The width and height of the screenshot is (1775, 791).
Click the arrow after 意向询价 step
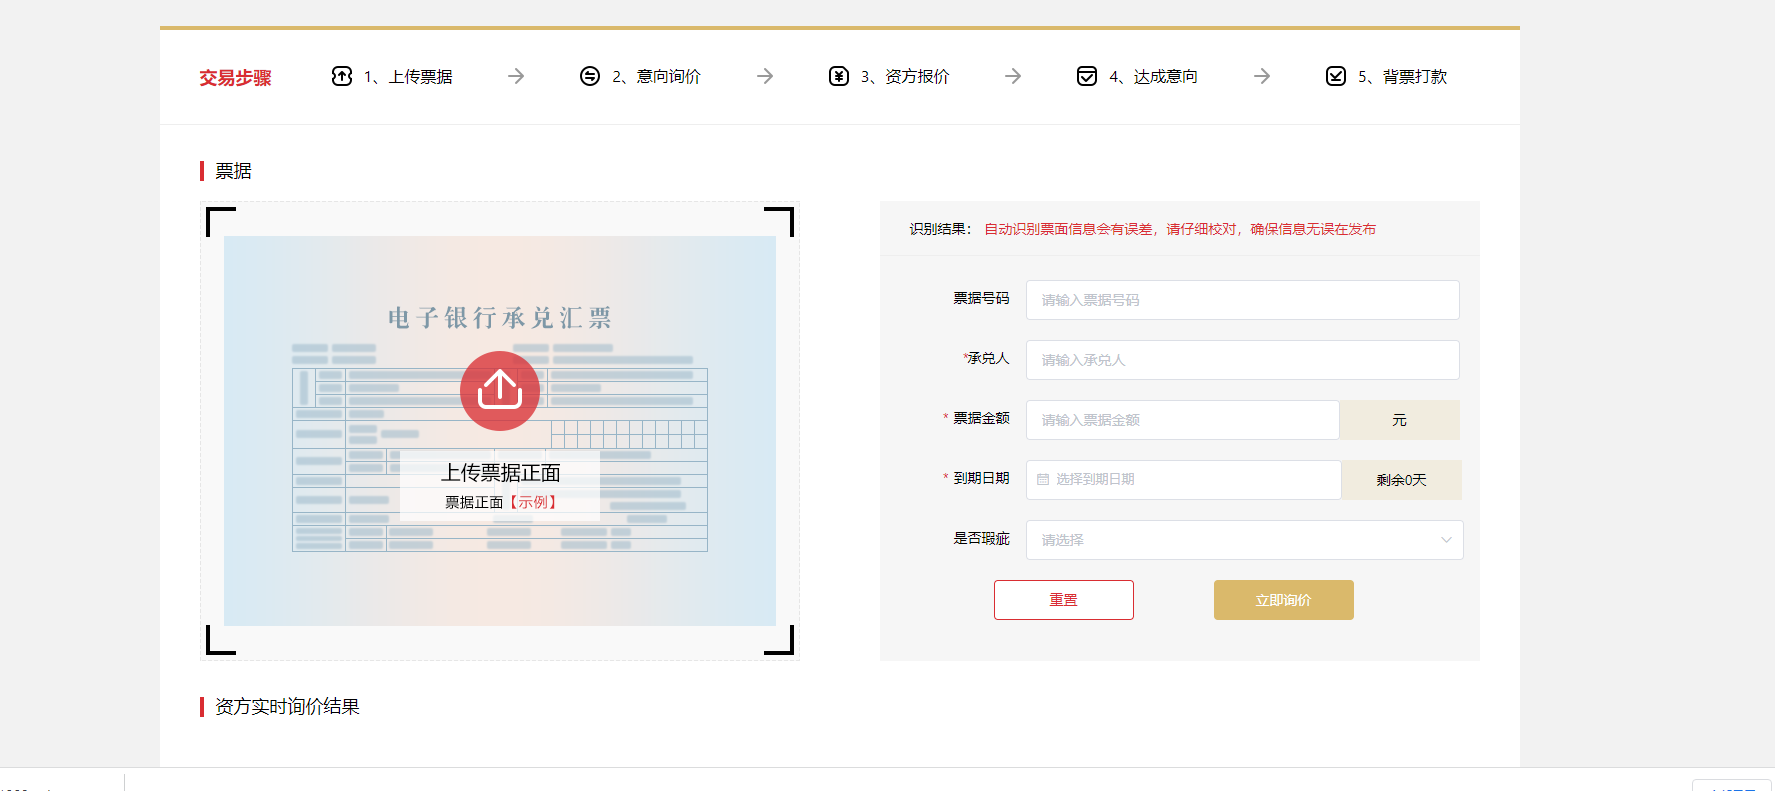coord(765,76)
